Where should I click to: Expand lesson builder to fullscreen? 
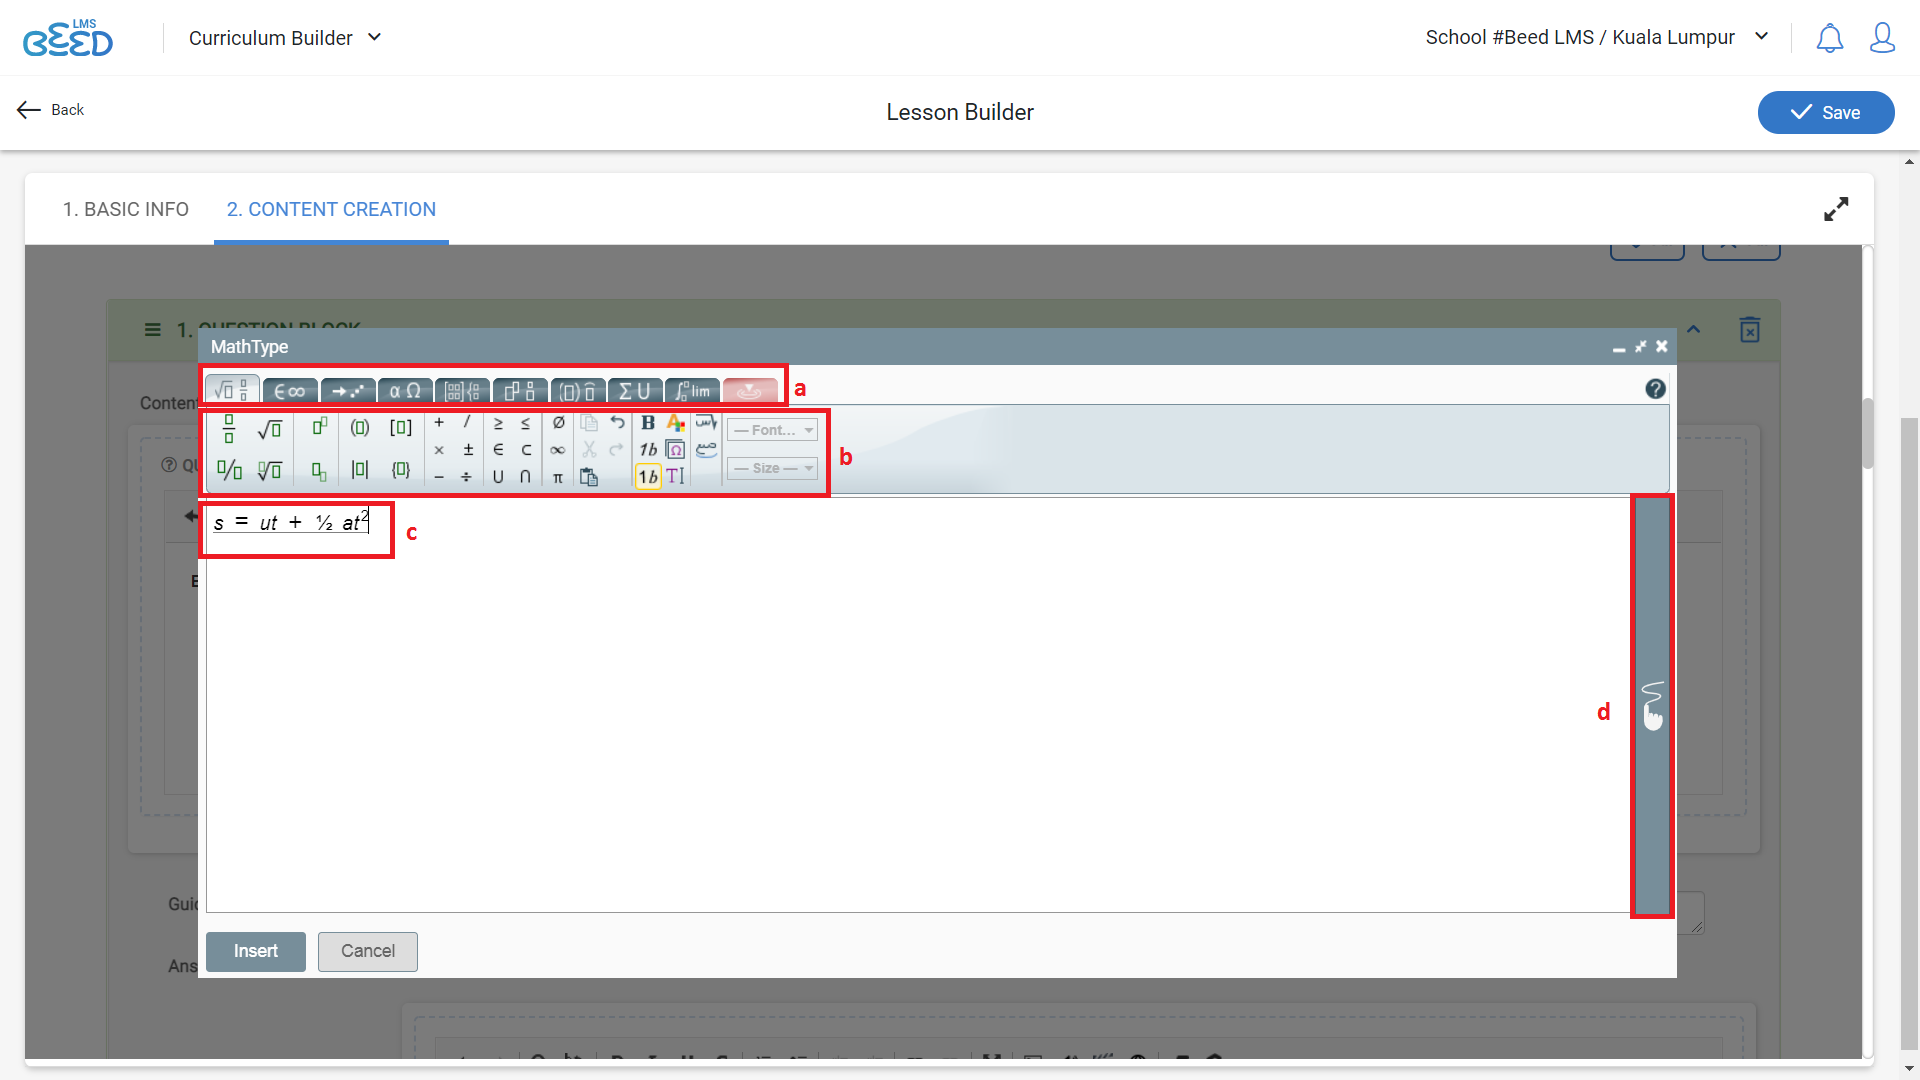(x=1836, y=209)
